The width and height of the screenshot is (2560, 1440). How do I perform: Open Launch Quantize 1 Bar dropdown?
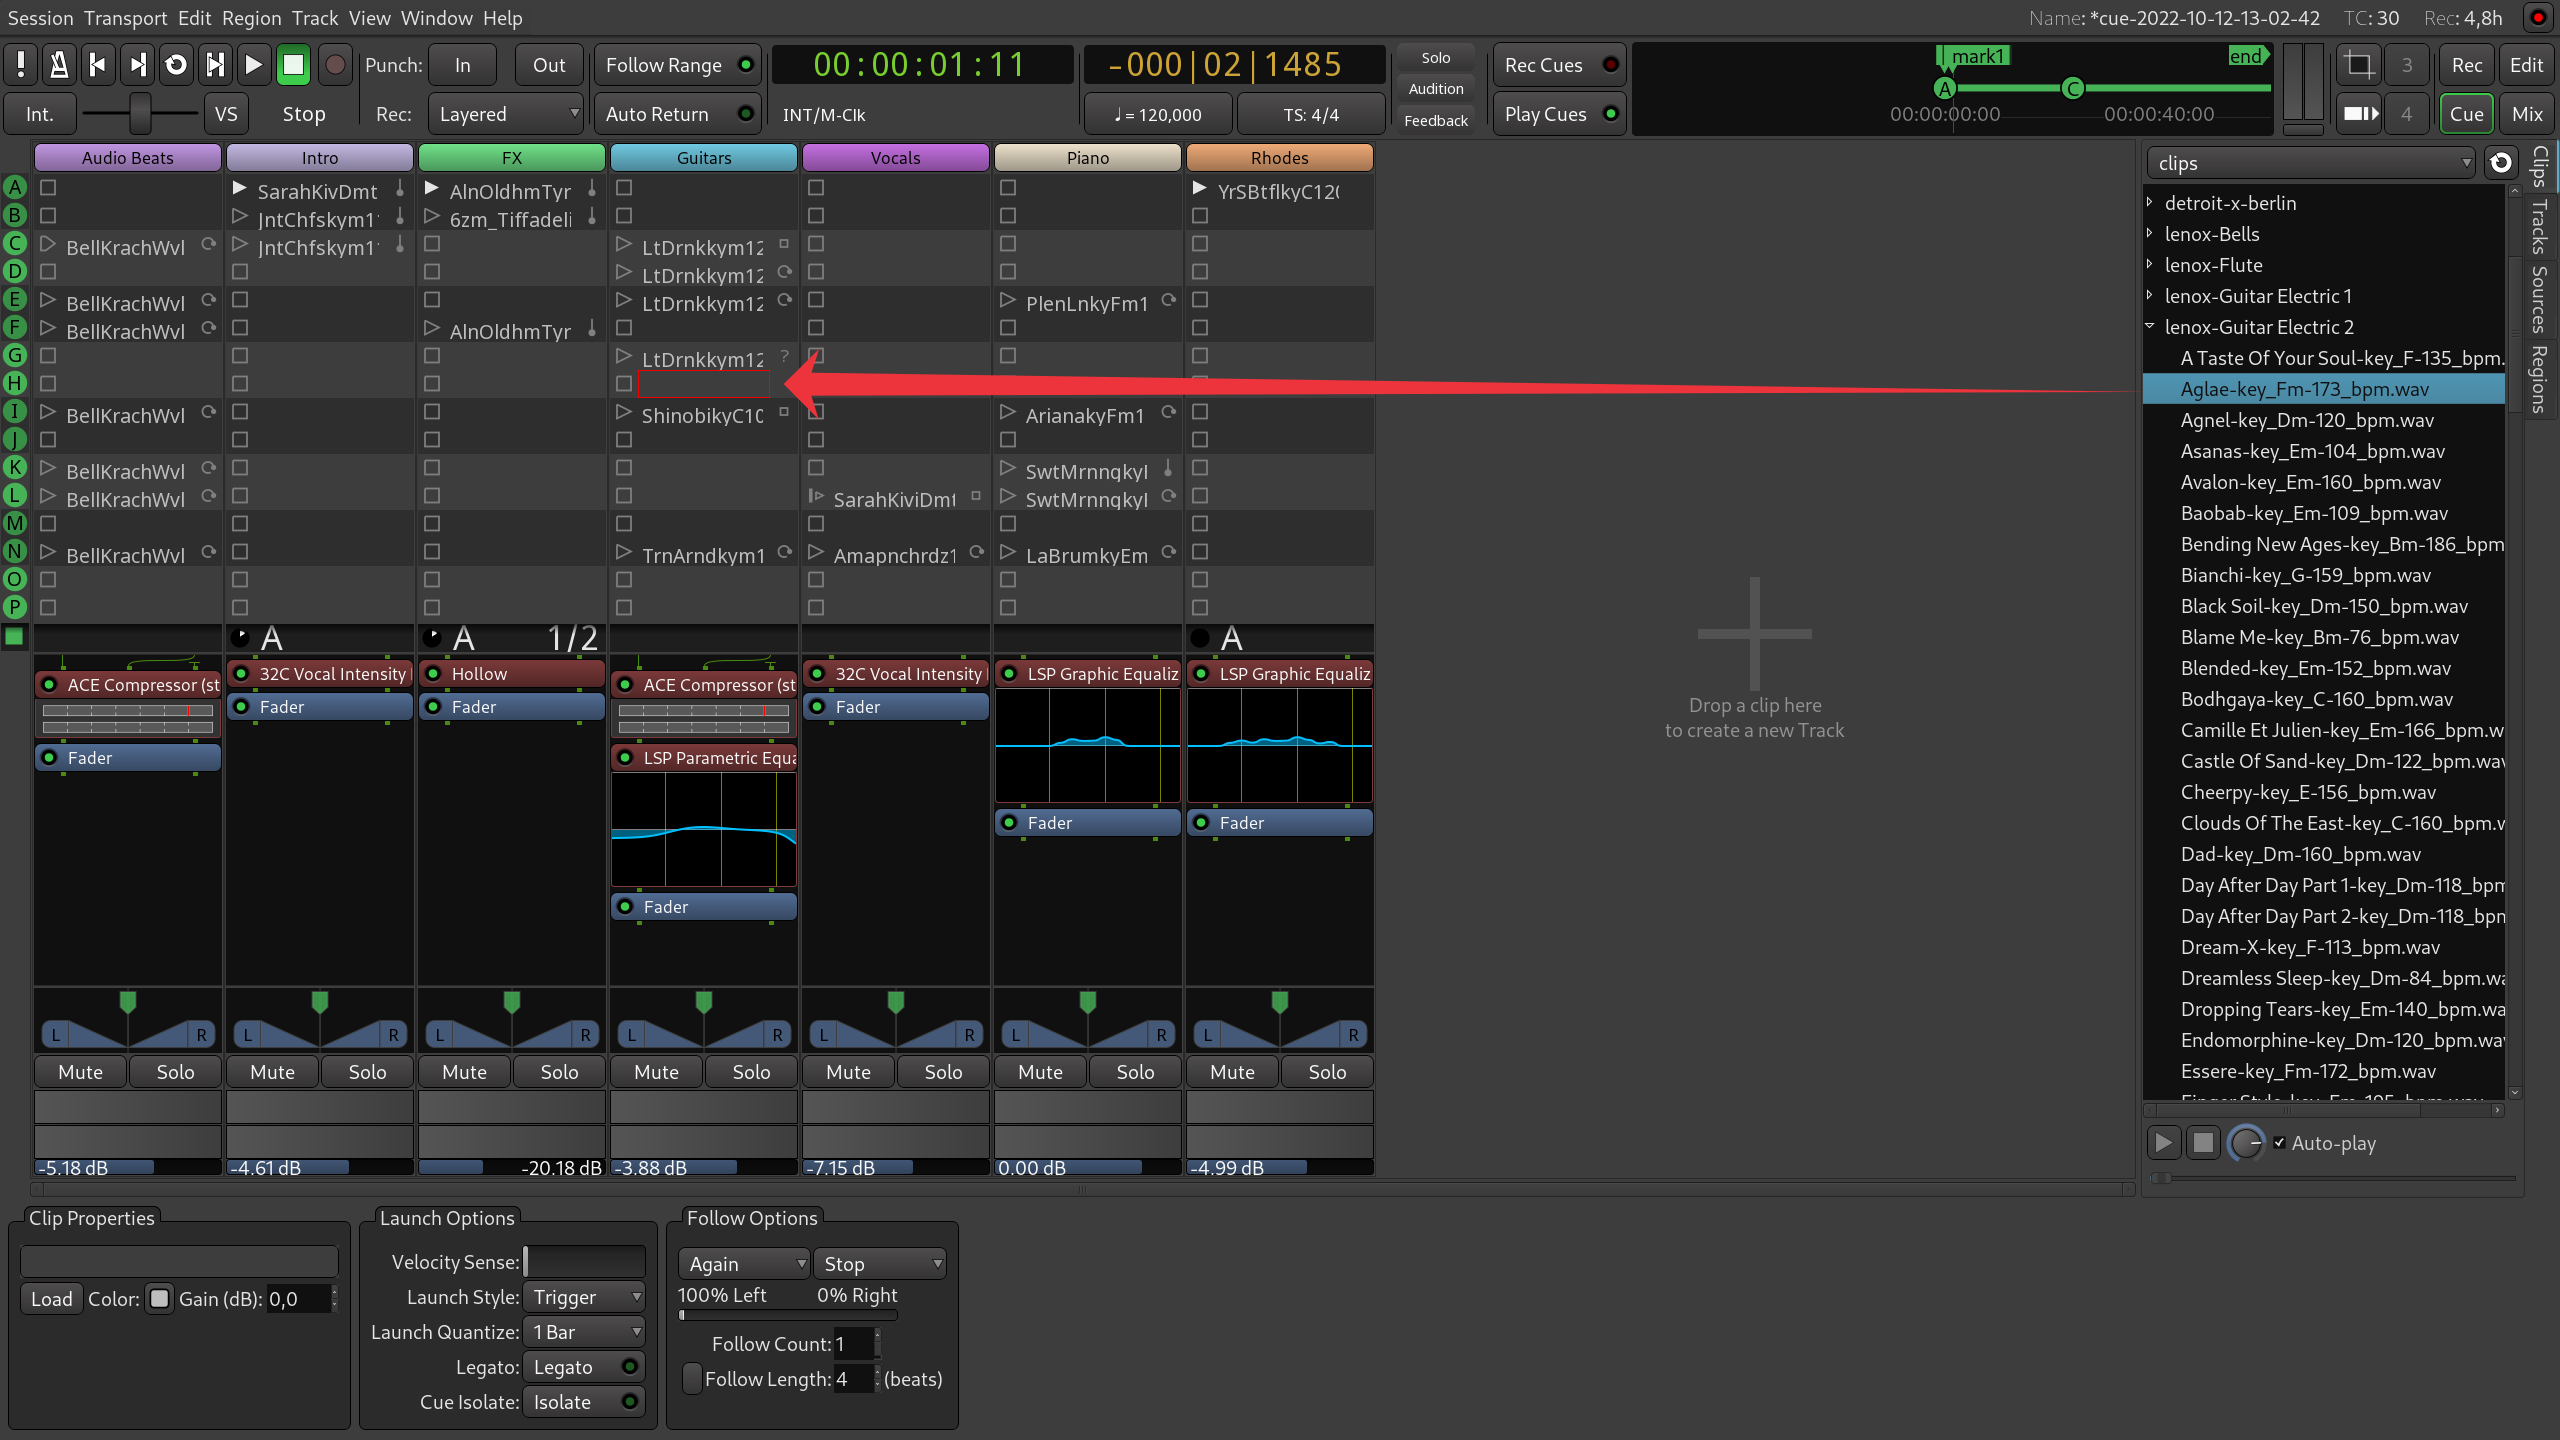coord(584,1332)
